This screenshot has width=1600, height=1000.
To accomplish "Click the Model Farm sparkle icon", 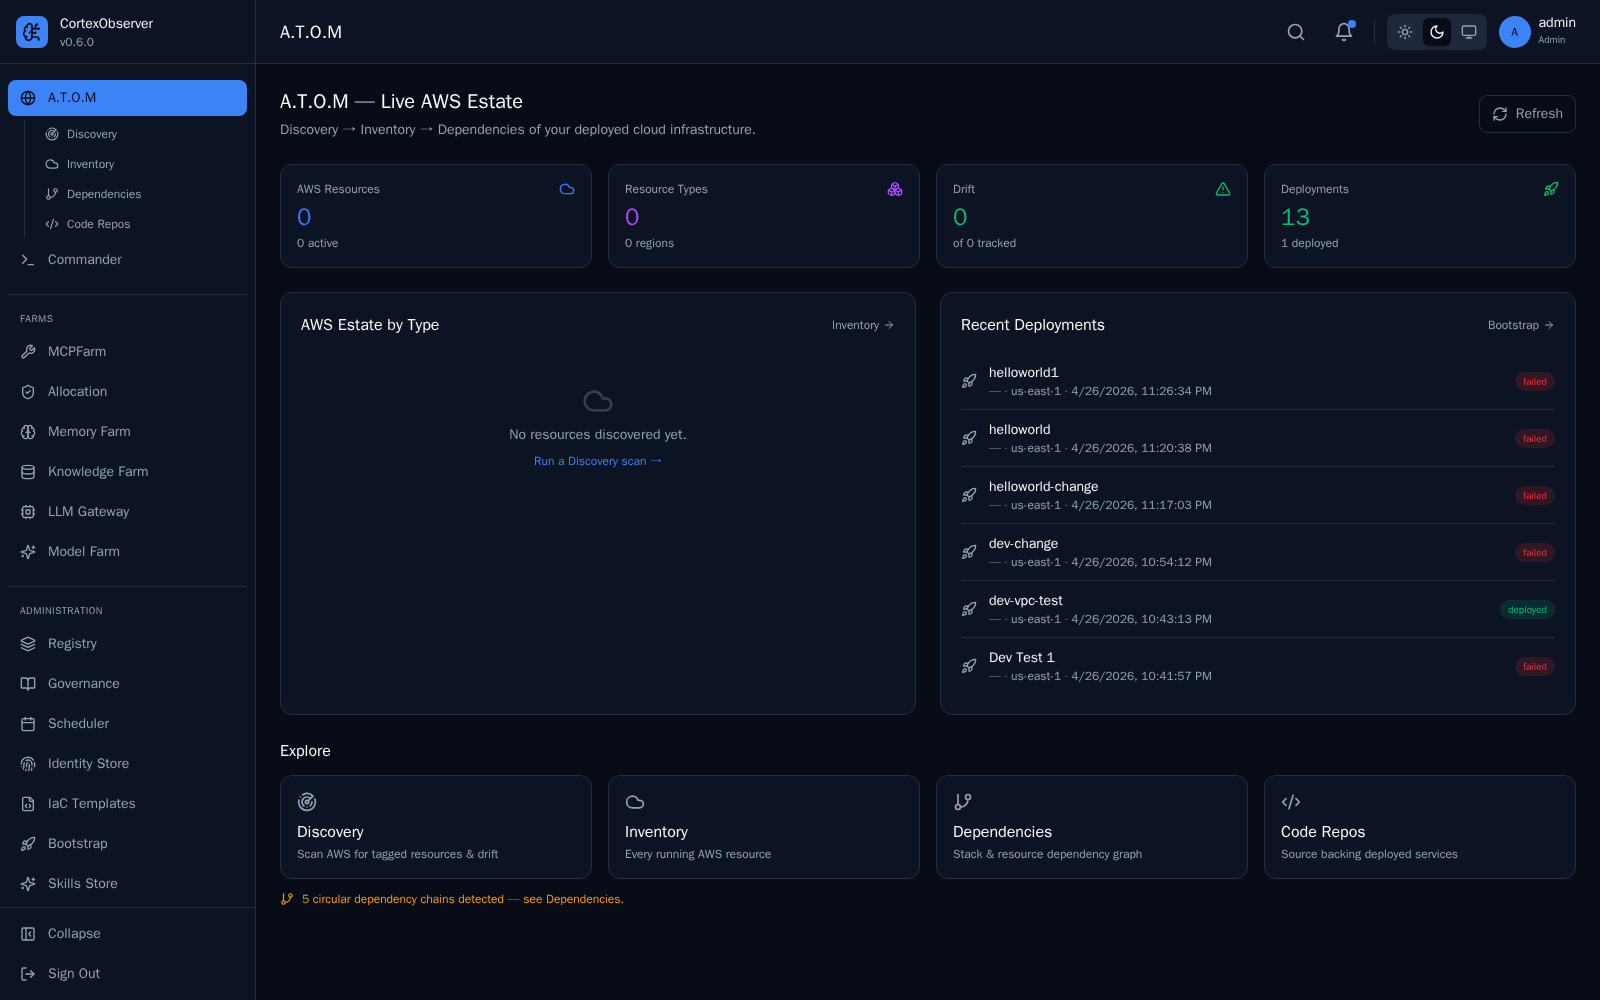I will coord(28,552).
